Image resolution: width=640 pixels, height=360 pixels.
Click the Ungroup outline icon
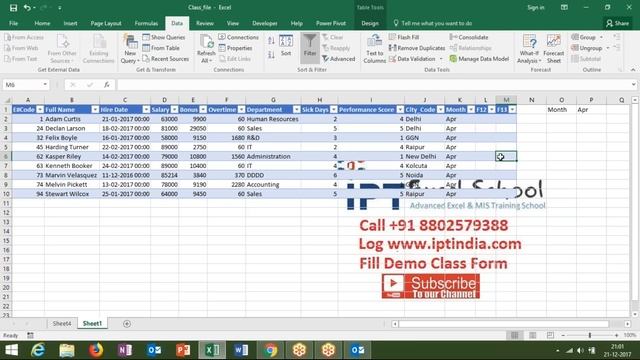[x=575, y=48]
